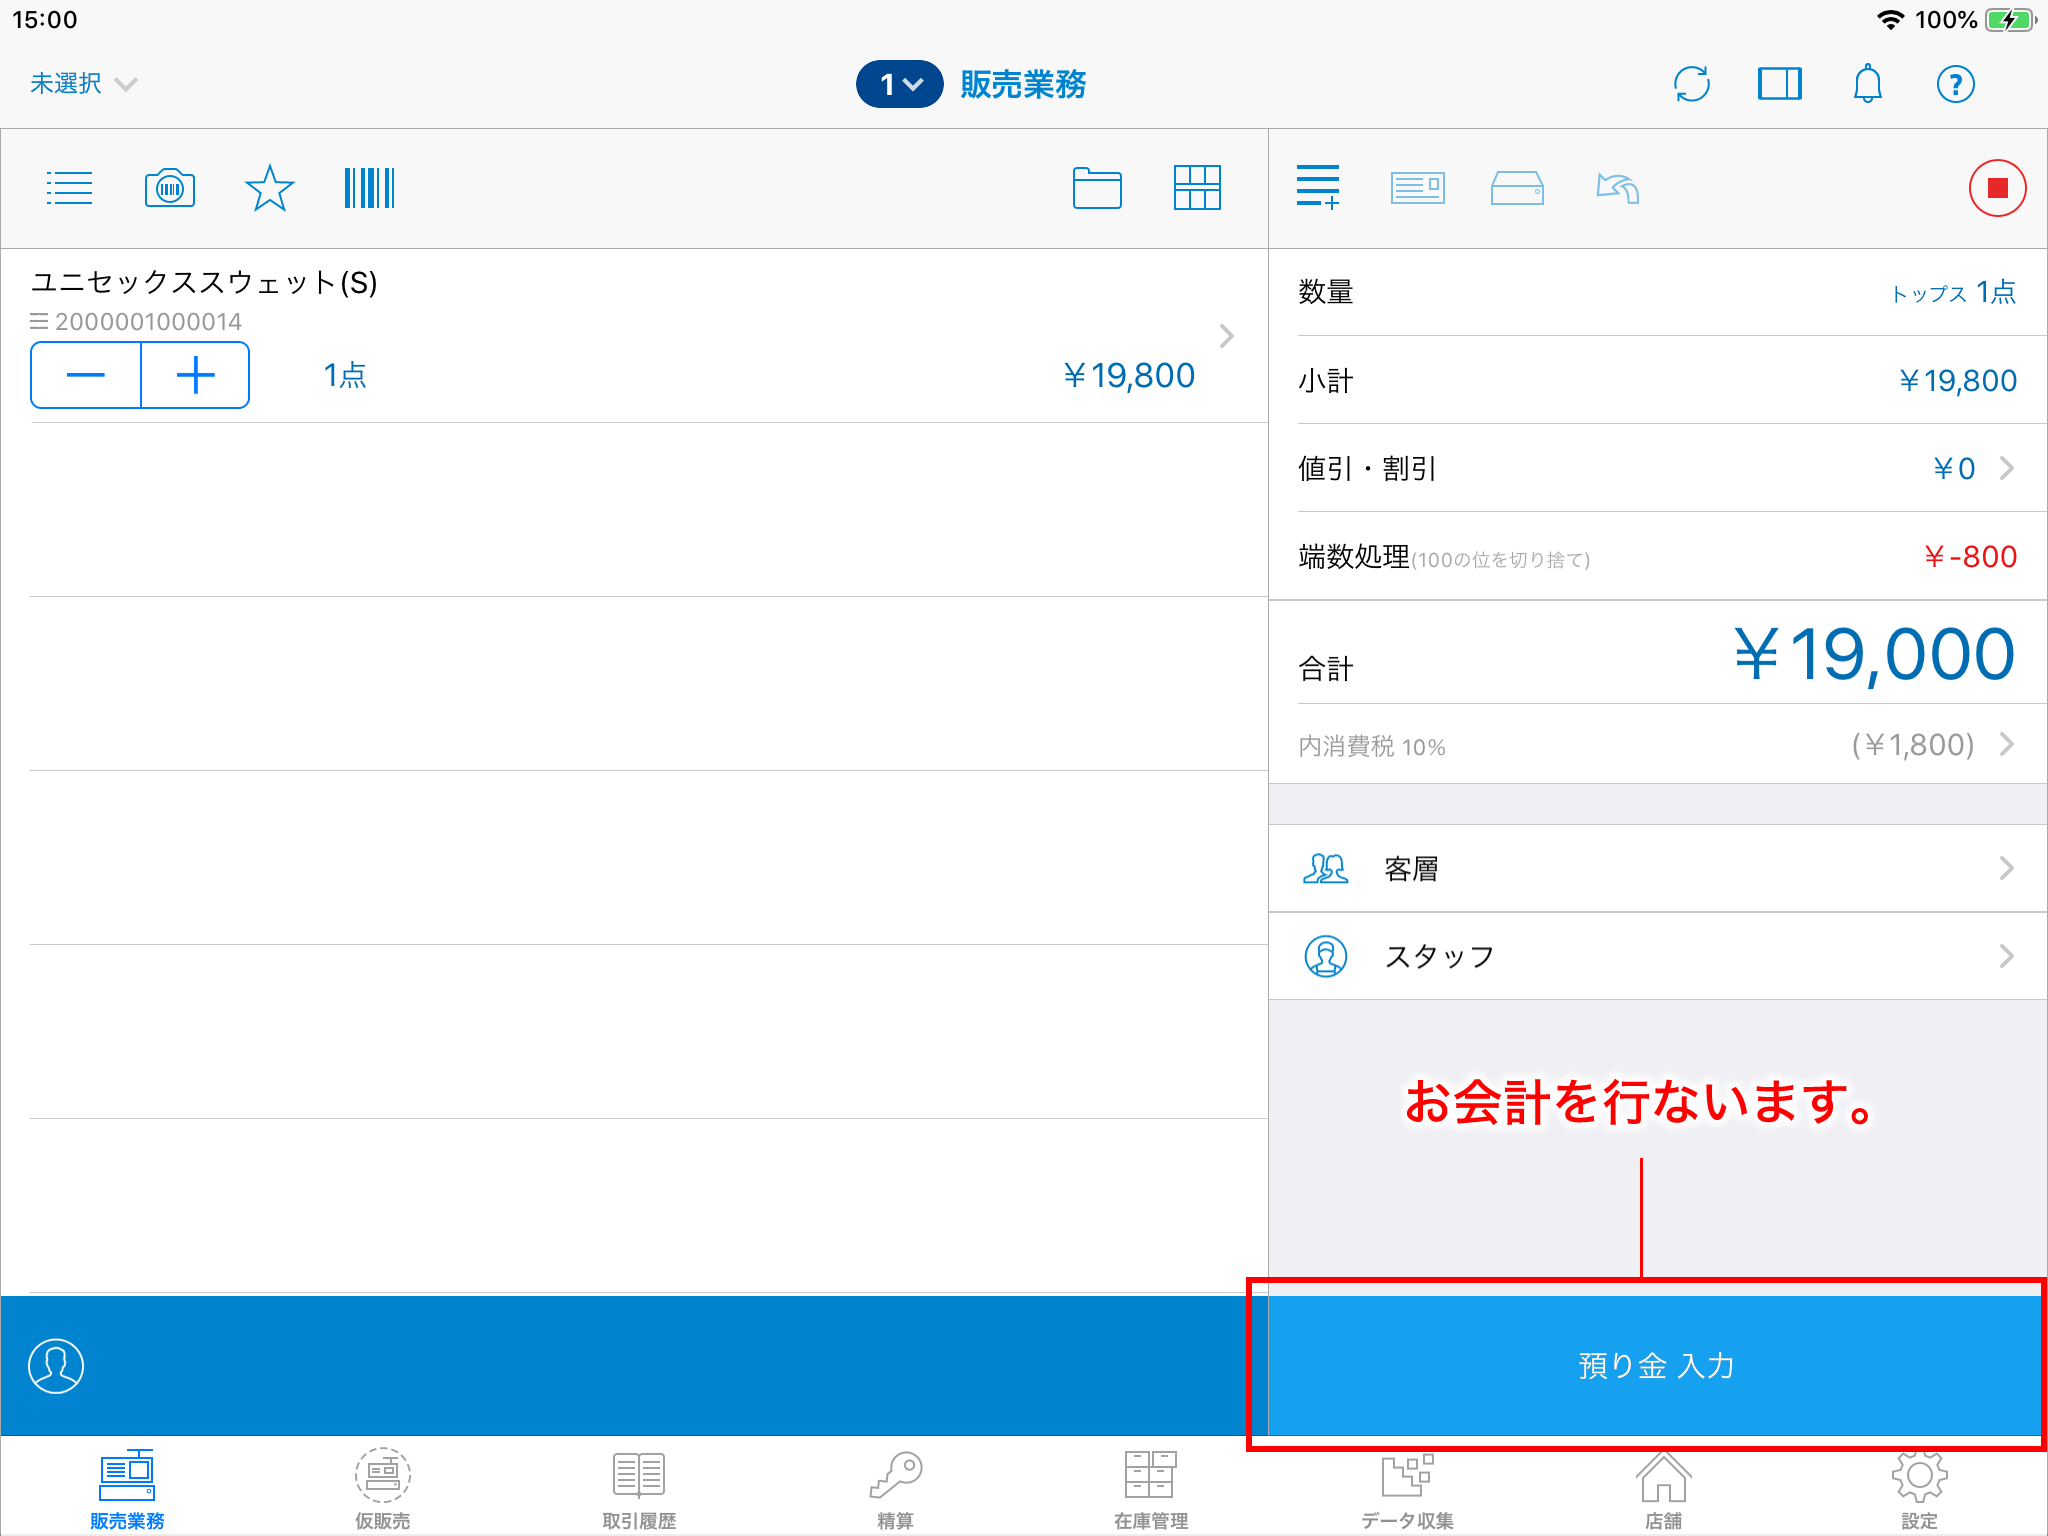Screen dimensions: 2048x1536
Task: Open the help question mark icon
Action: pyautogui.click(x=1955, y=84)
